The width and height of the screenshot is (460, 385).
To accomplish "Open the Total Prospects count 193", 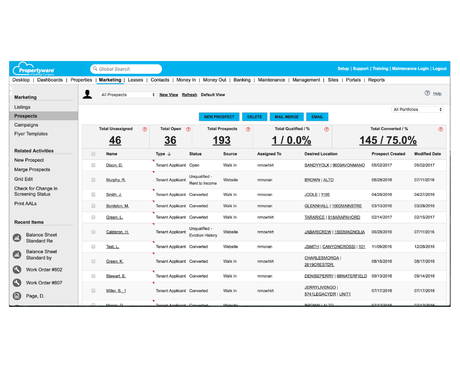I will [222, 140].
